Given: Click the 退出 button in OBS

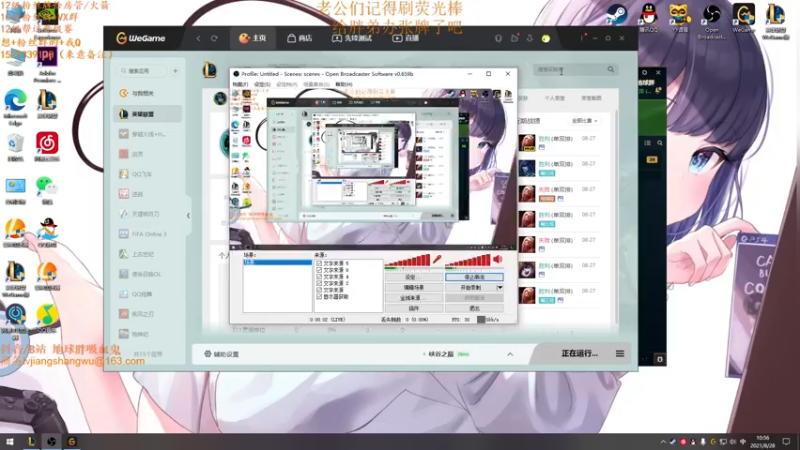Looking at the screenshot, I should click(474, 308).
